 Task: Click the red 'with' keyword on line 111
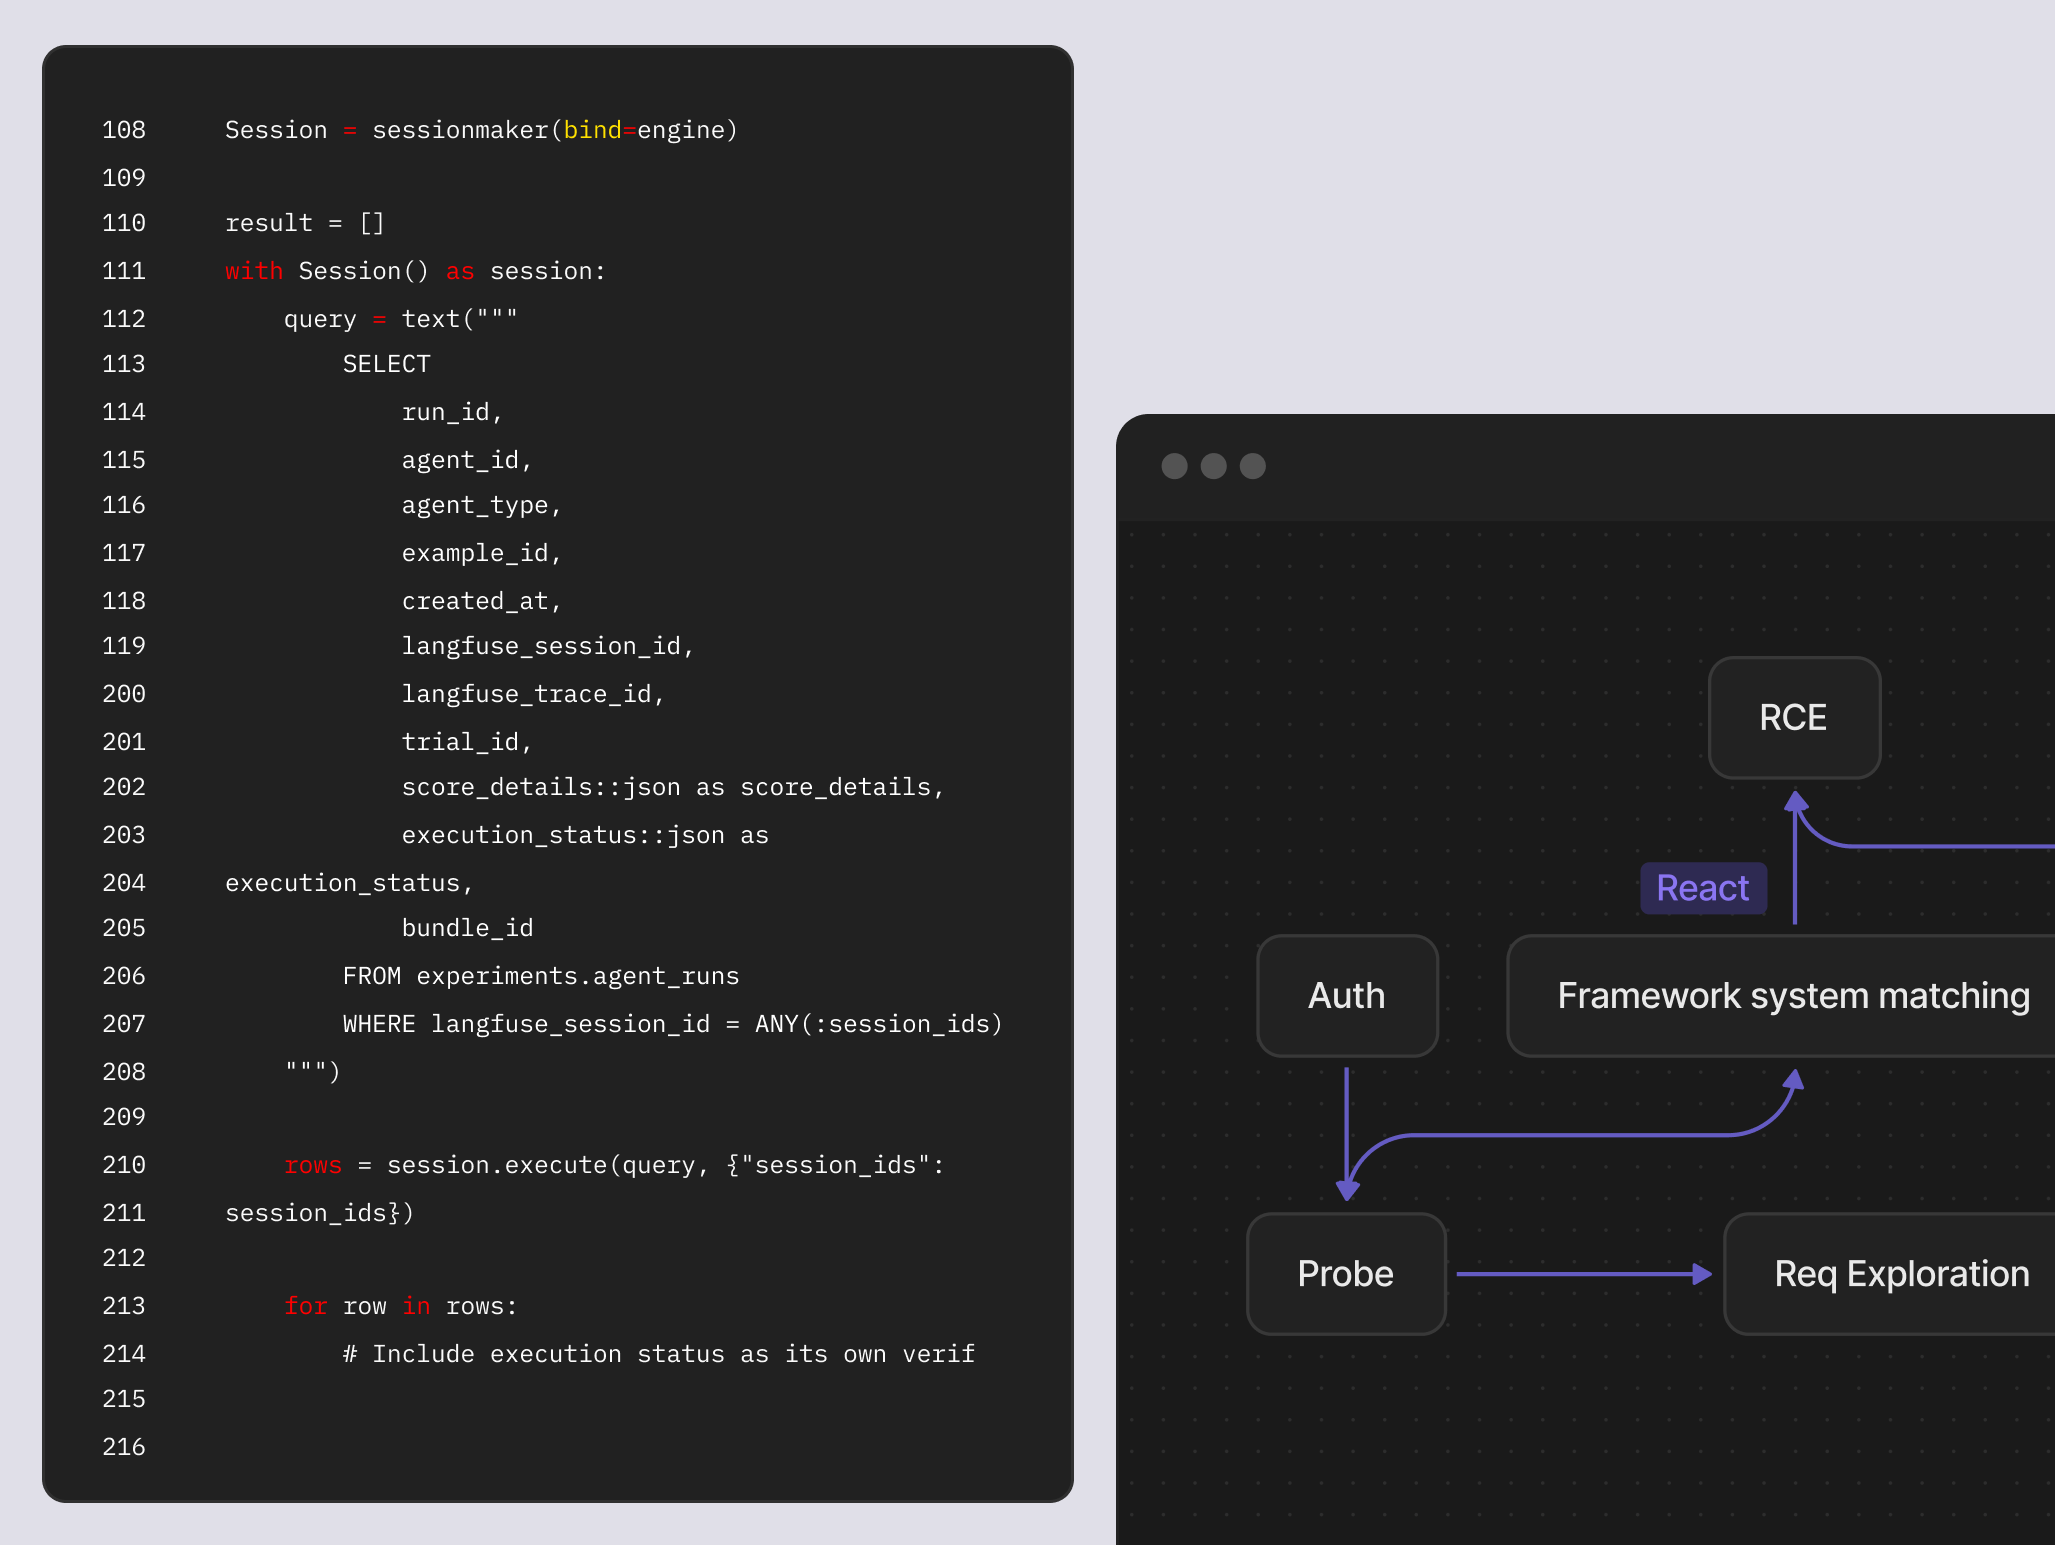tap(253, 271)
